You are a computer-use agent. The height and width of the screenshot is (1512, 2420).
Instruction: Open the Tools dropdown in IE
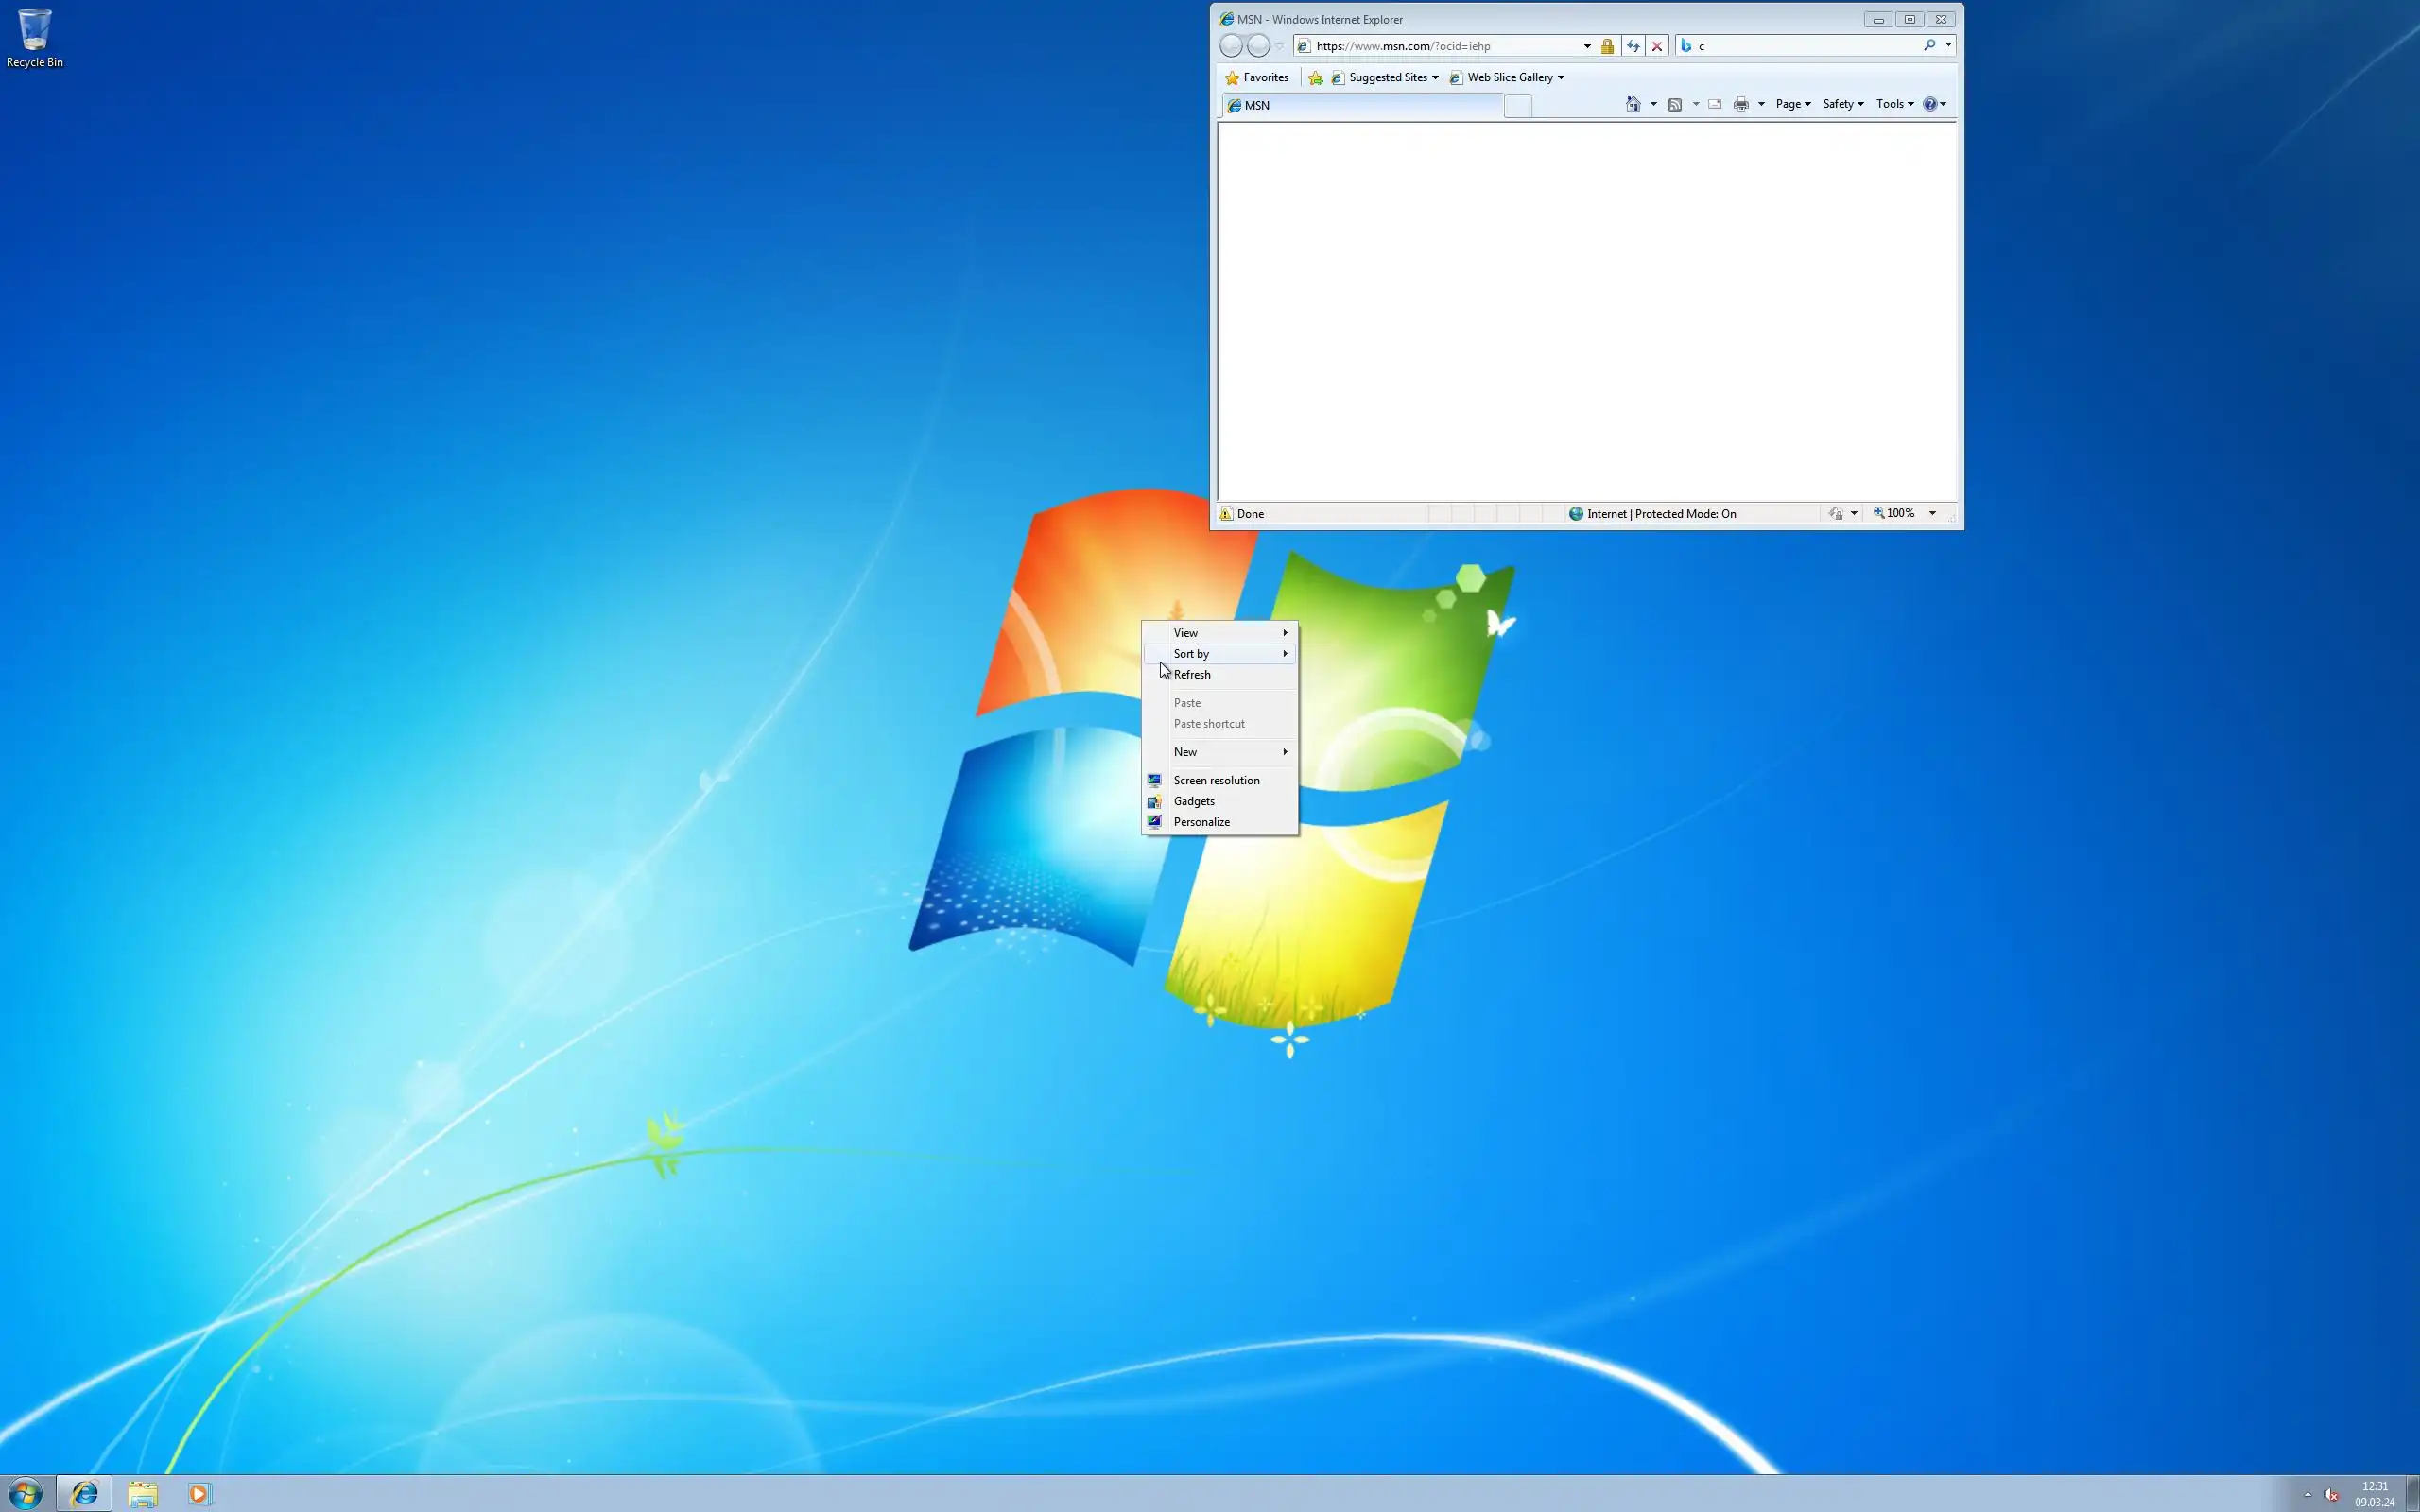(x=1894, y=104)
